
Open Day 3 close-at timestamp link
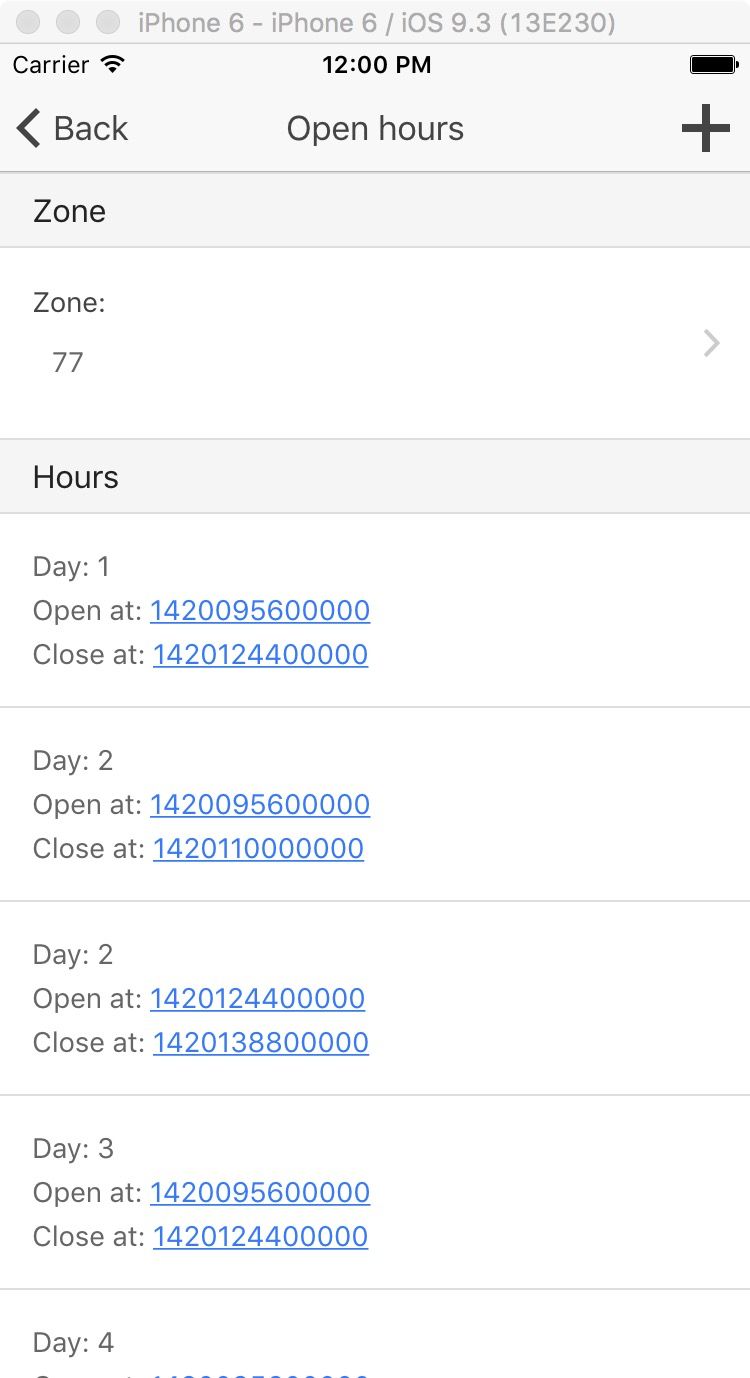pos(260,1236)
